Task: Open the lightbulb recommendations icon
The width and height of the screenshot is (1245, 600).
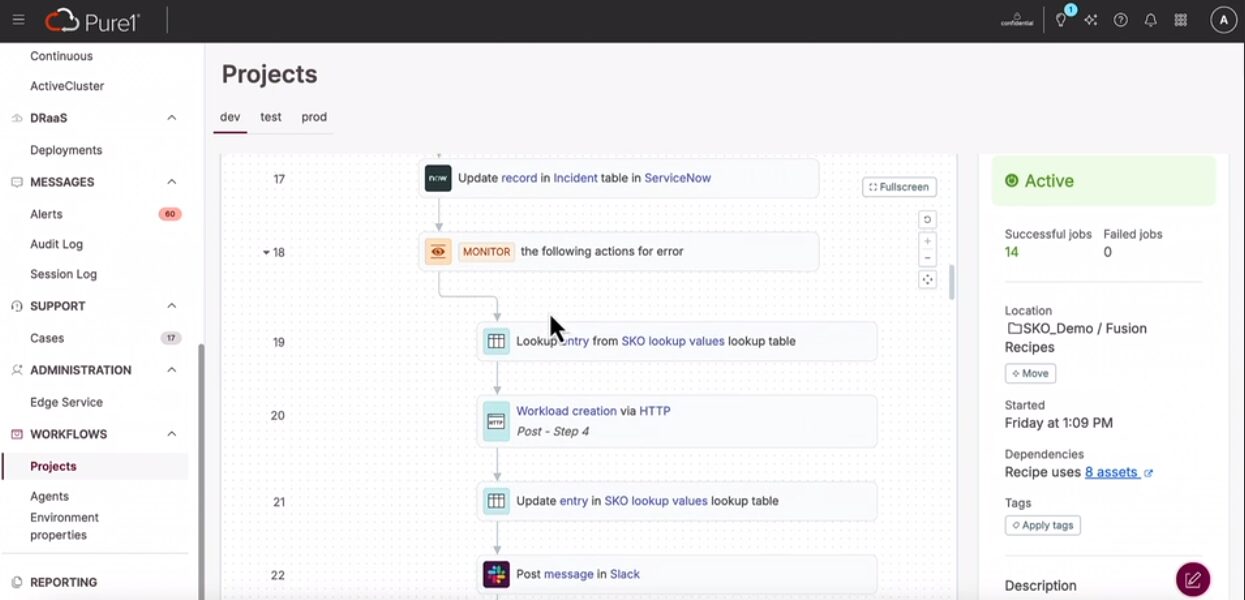Action: click(1061, 20)
